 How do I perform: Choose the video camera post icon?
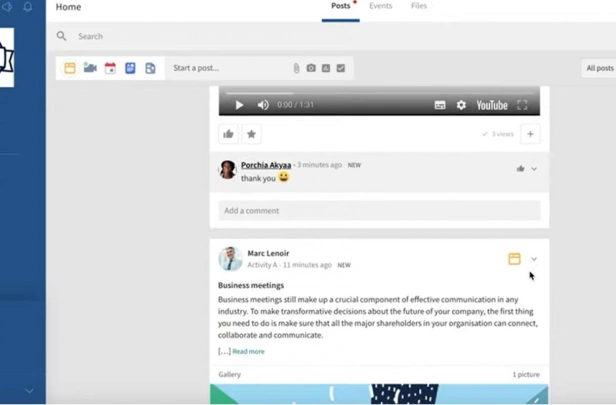(90, 68)
